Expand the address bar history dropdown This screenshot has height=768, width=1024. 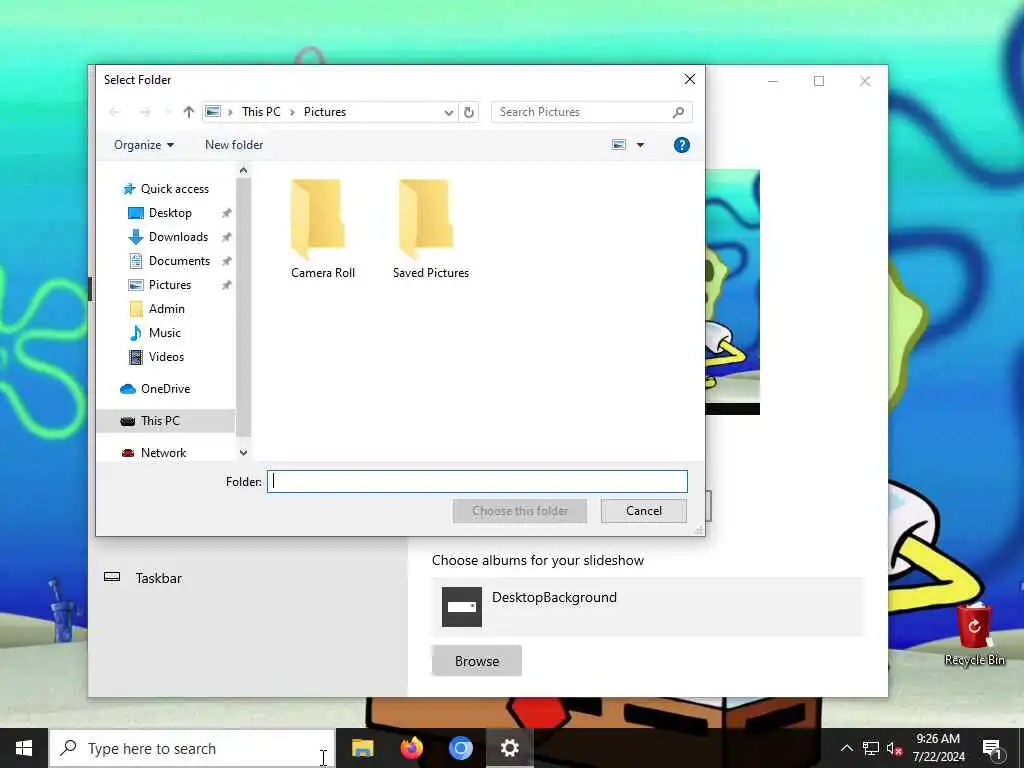(449, 112)
